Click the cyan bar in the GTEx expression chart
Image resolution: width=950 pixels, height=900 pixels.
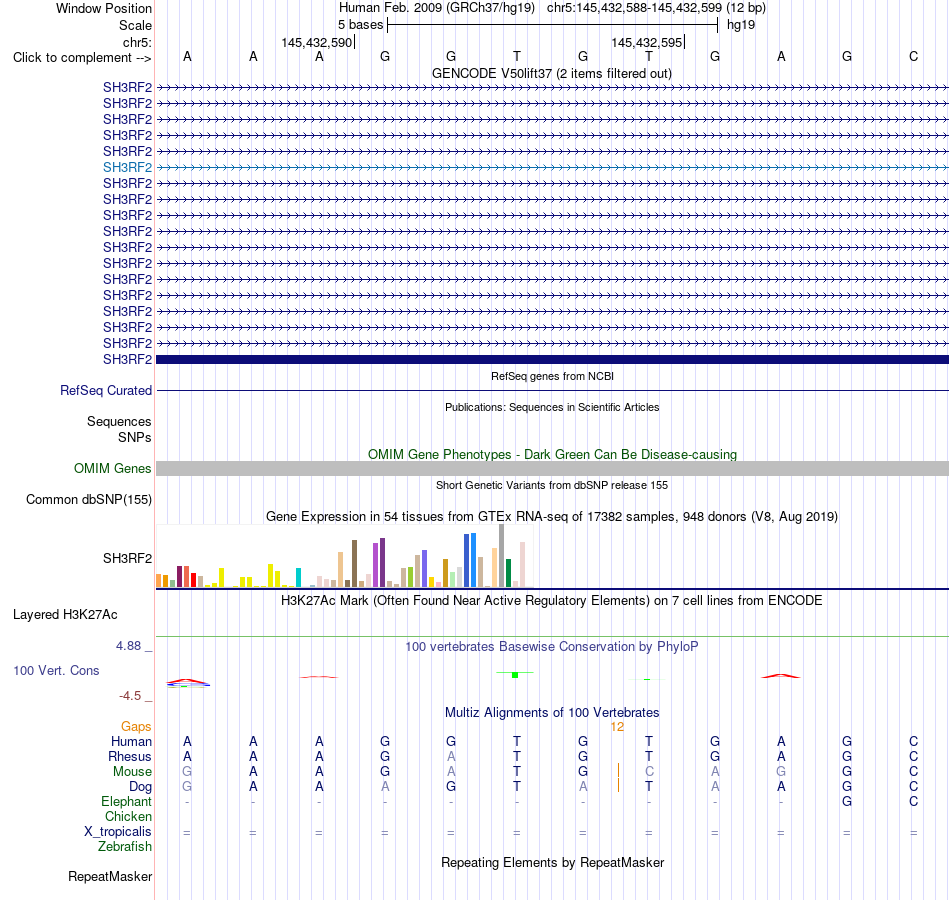click(298, 578)
